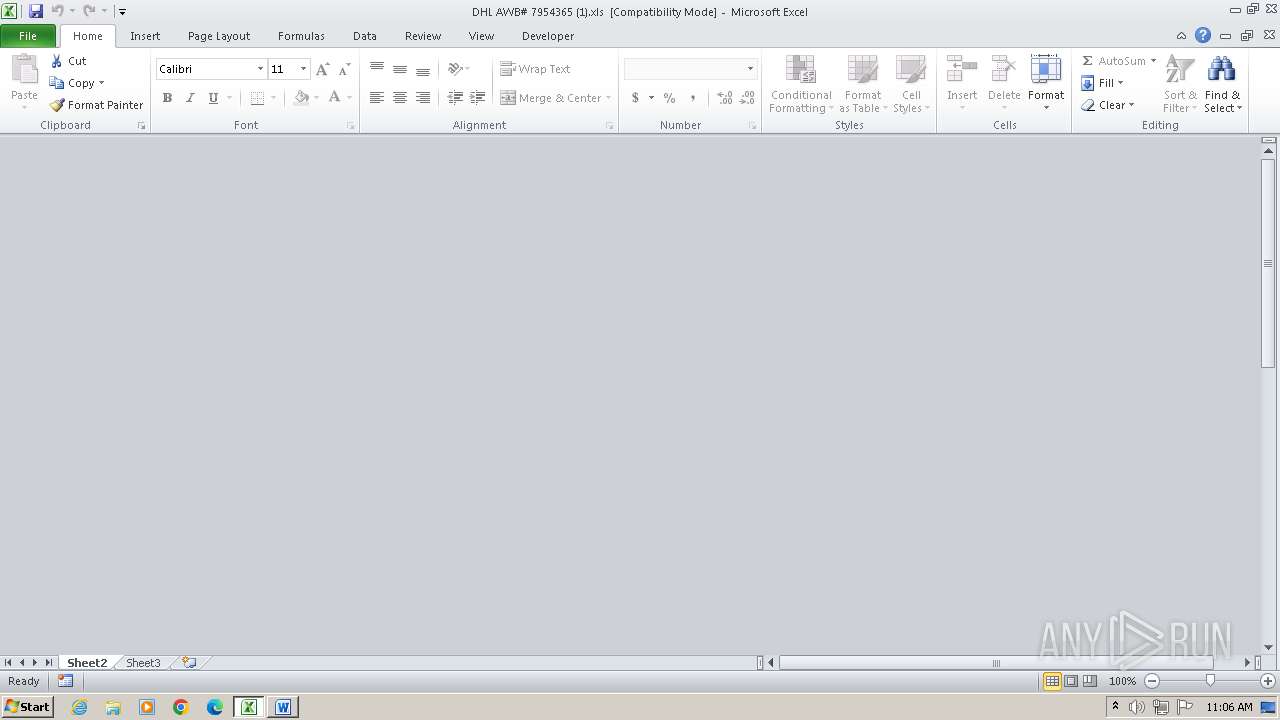1280x720 pixels.
Task: Open Chrome from the taskbar
Action: click(181, 707)
